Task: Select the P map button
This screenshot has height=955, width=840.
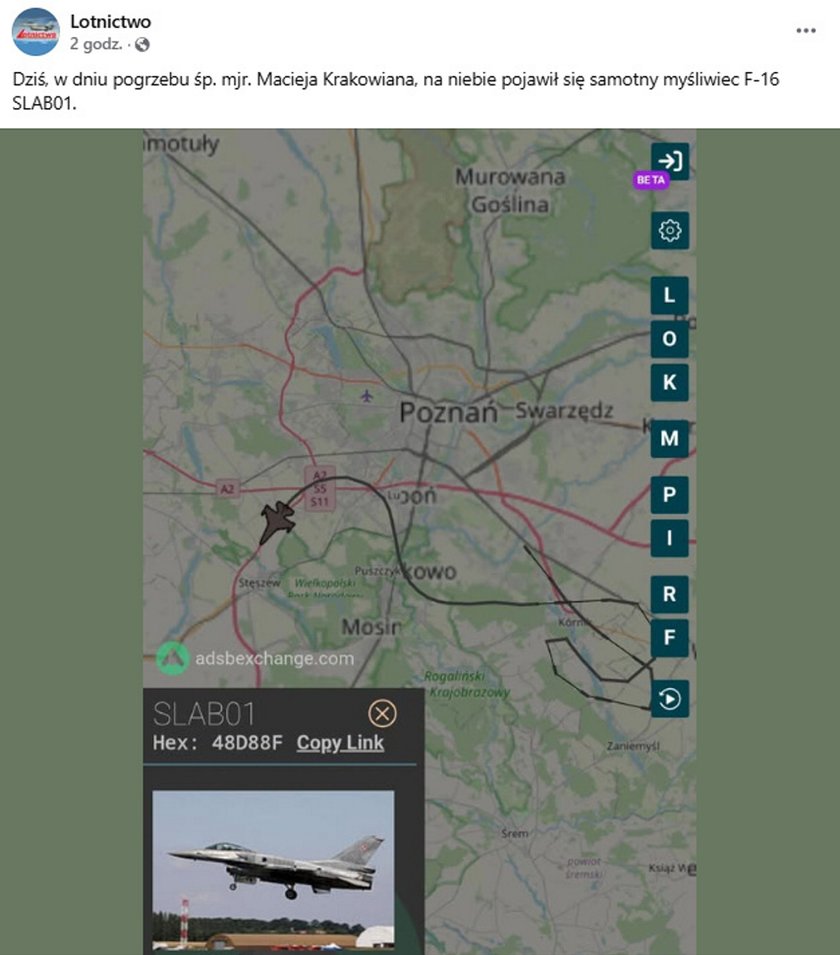Action: coord(669,495)
